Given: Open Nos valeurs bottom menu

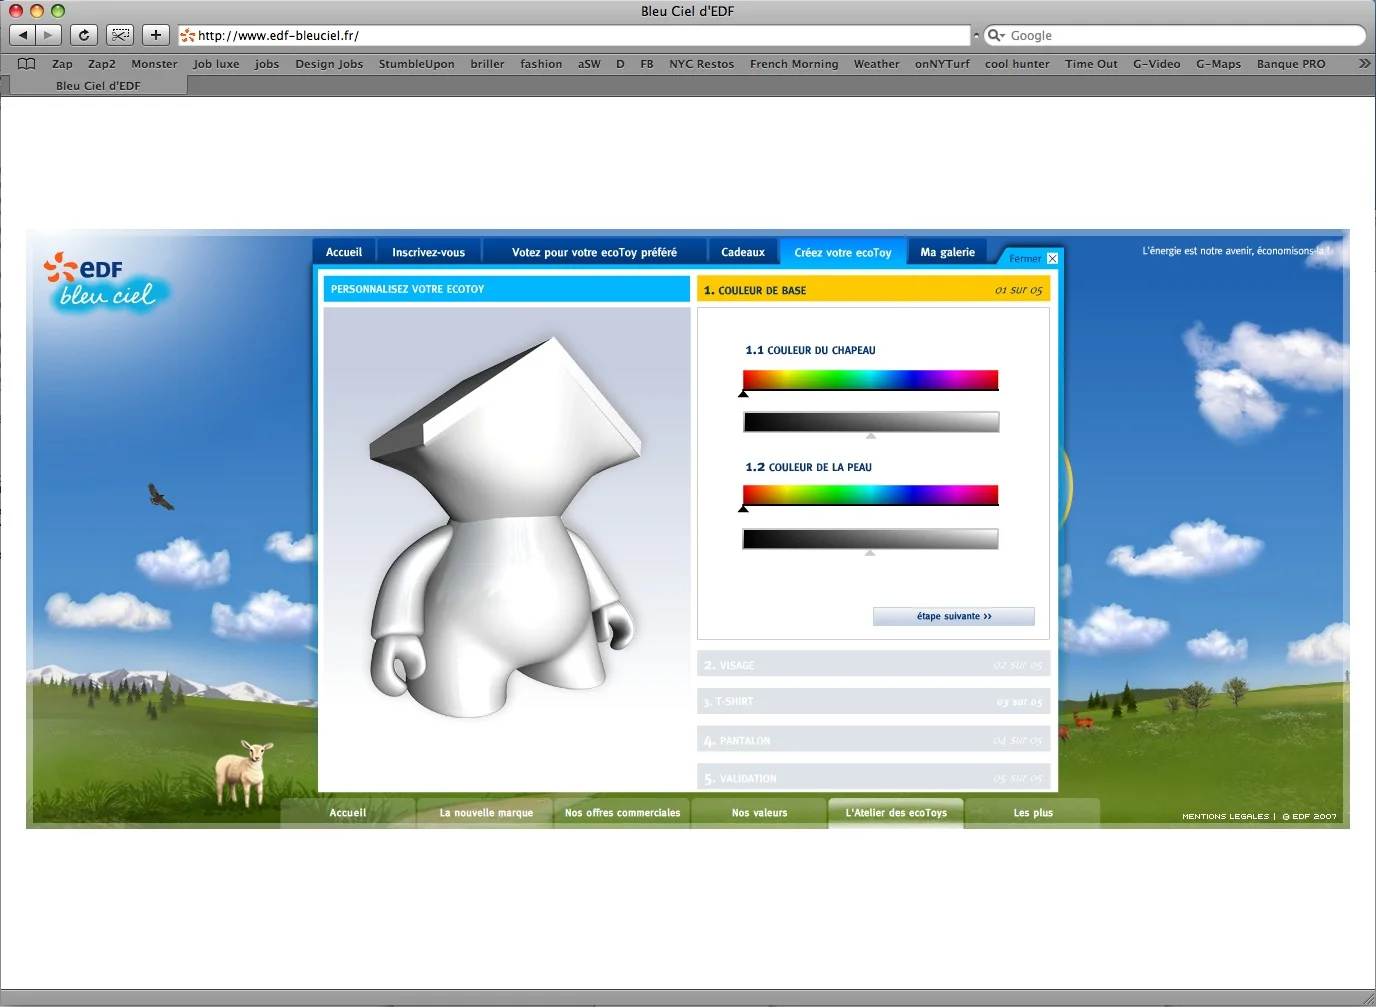Looking at the screenshot, I should click(x=759, y=813).
